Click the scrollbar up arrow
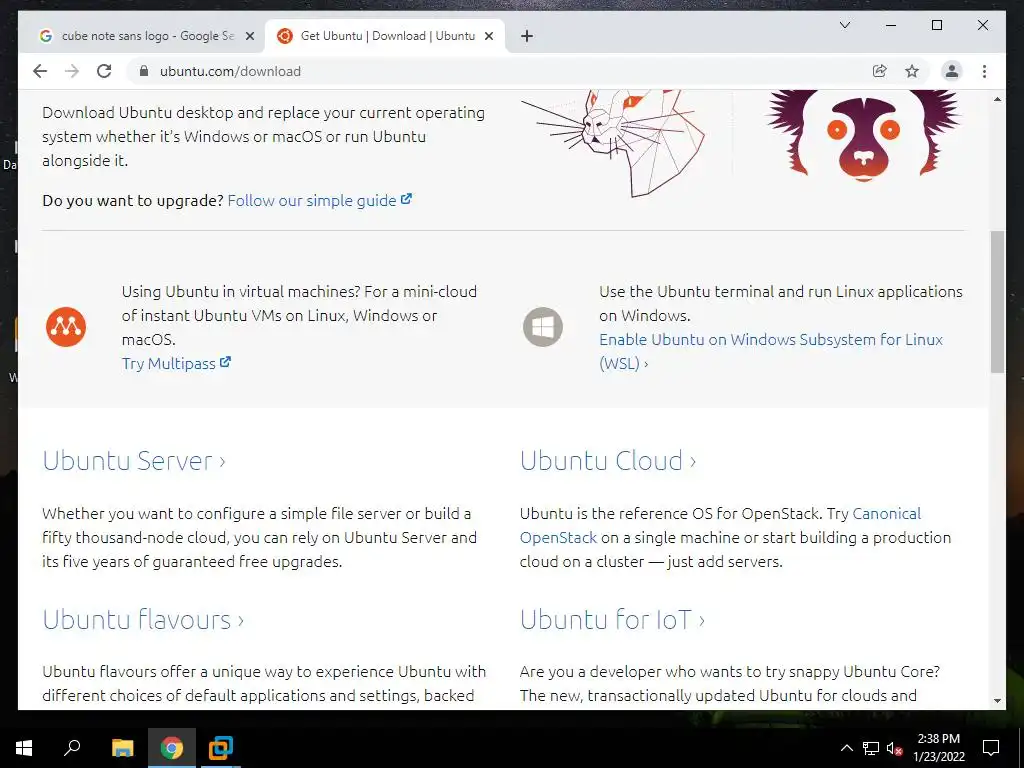Screen dimensions: 1024x768 point(997,99)
